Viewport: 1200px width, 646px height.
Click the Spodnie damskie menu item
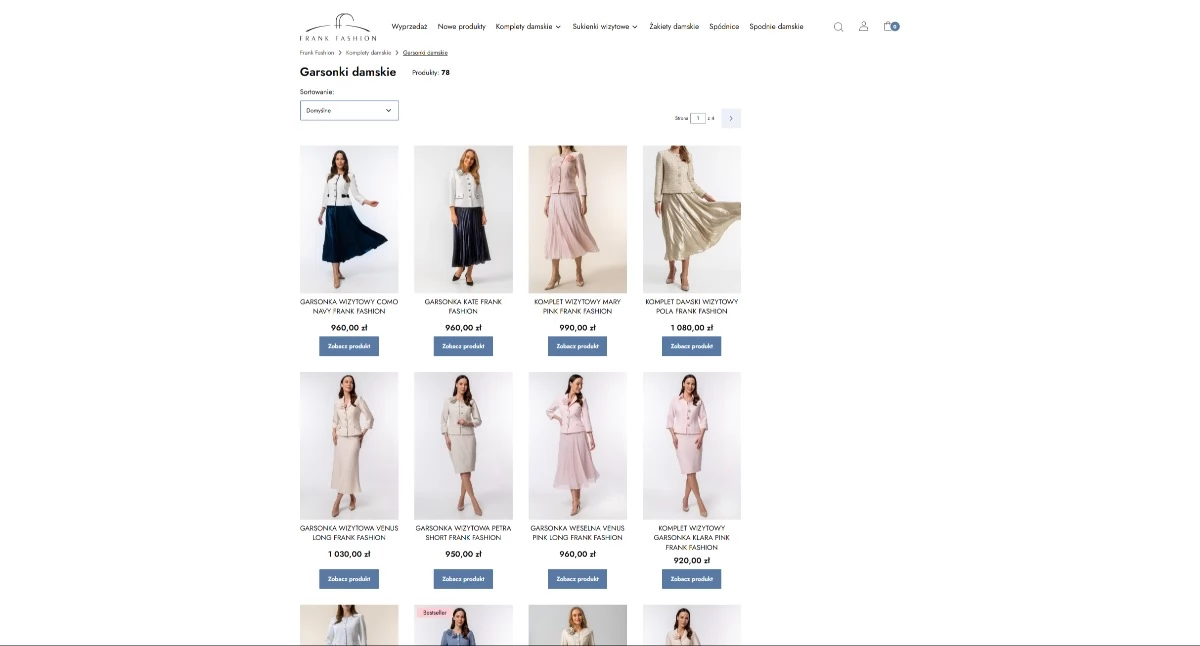point(776,27)
